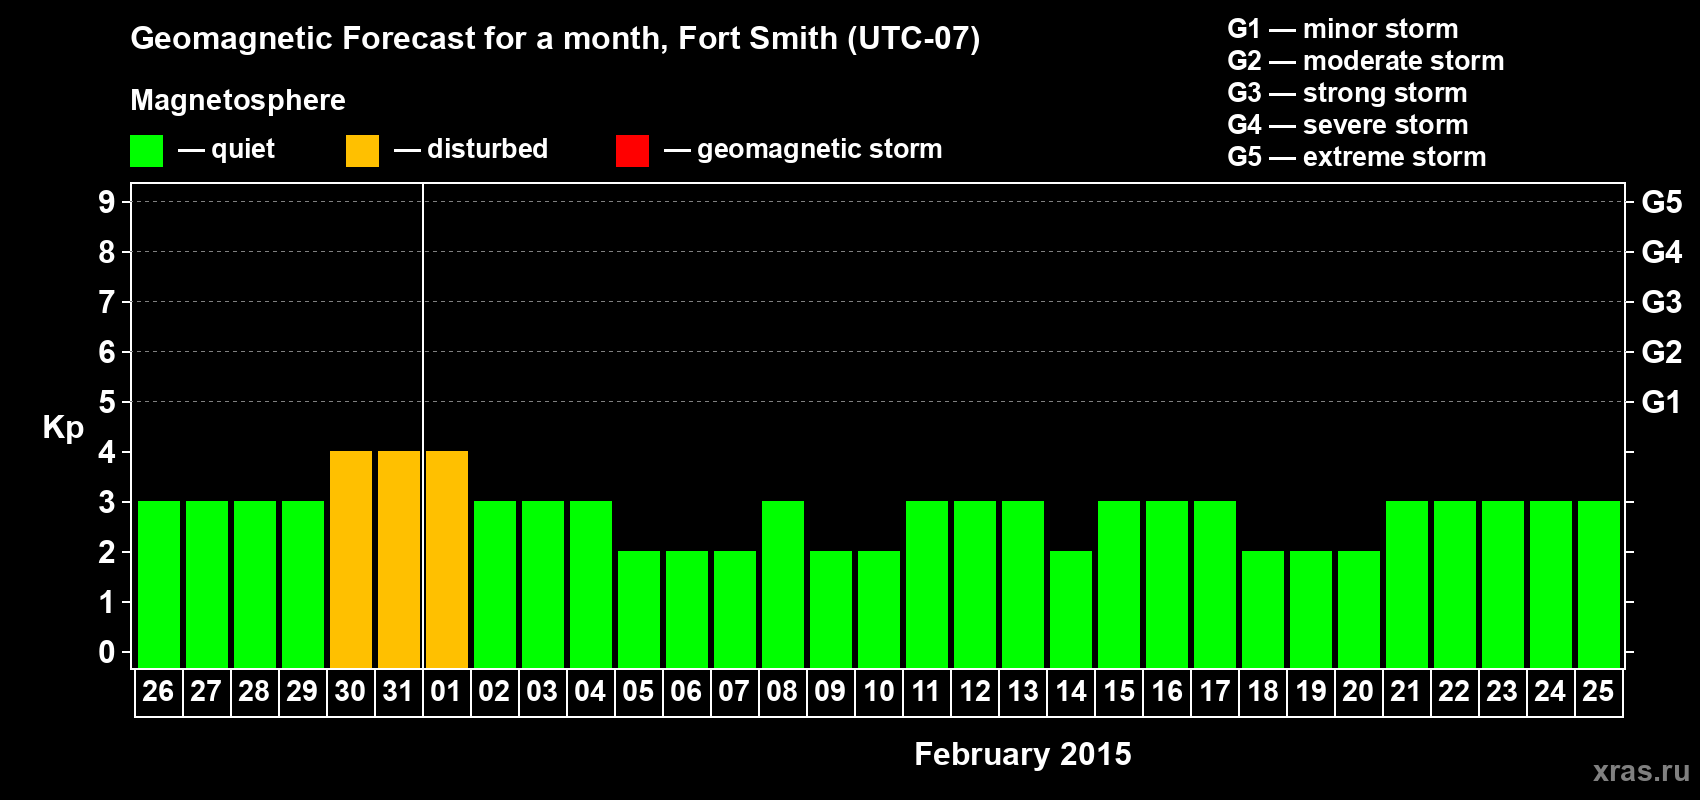The height and width of the screenshot is (800, 1700).
Task: Click date label 17 on the axis
Action: tap(1215, 691)
